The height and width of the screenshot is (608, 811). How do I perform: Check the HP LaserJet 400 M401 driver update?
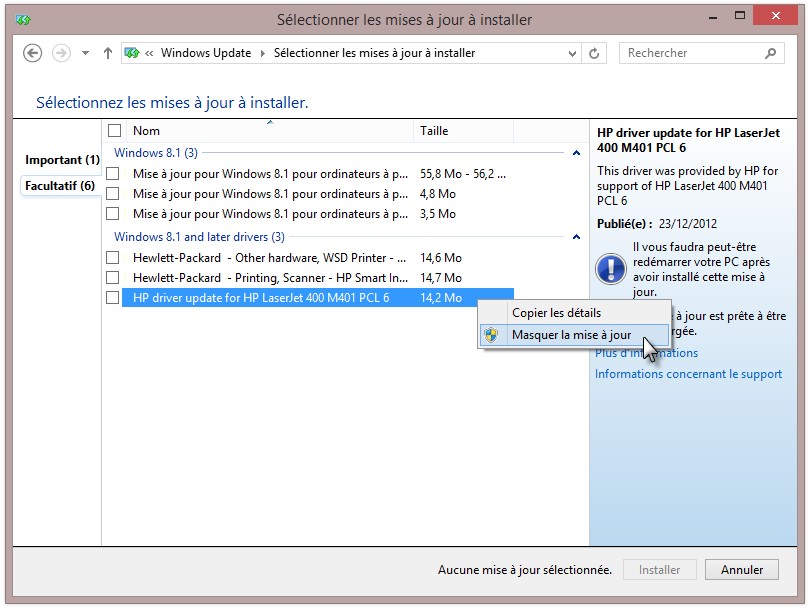tap(113, 298)
